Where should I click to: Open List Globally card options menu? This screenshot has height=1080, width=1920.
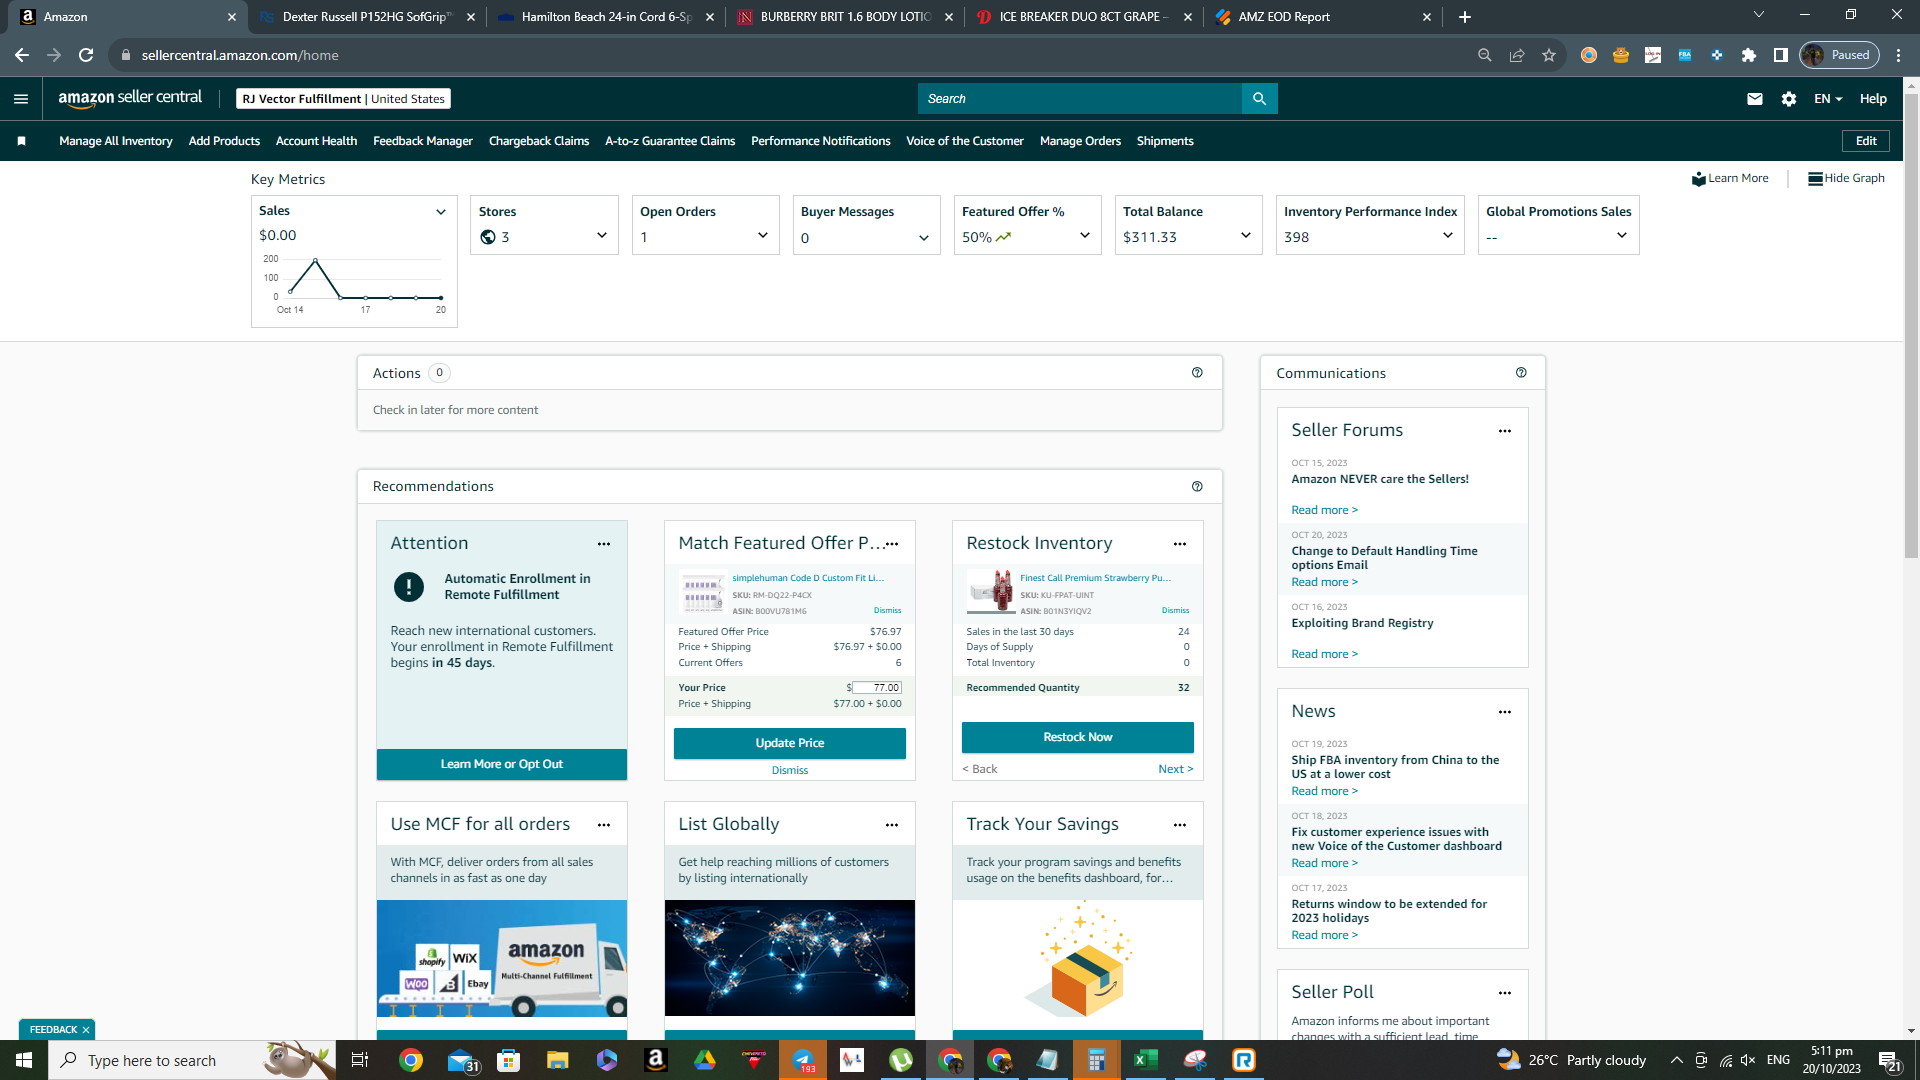(892, 825)
